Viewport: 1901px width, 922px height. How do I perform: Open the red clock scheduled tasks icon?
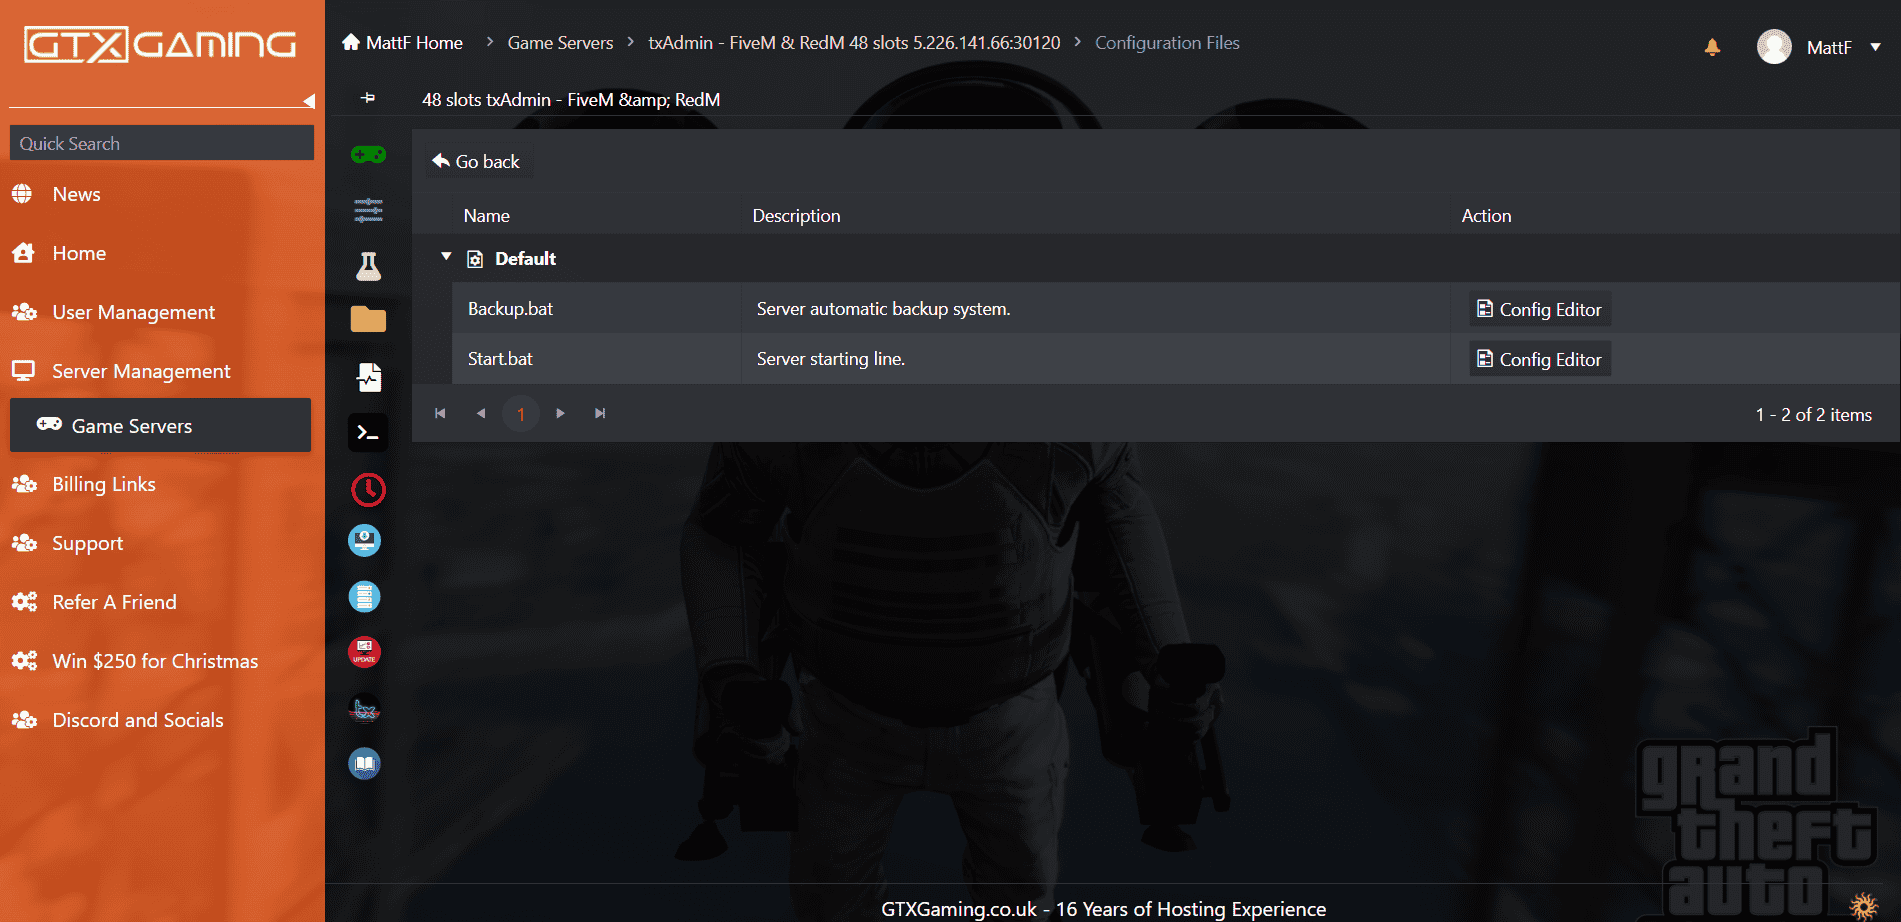point(368,489)
